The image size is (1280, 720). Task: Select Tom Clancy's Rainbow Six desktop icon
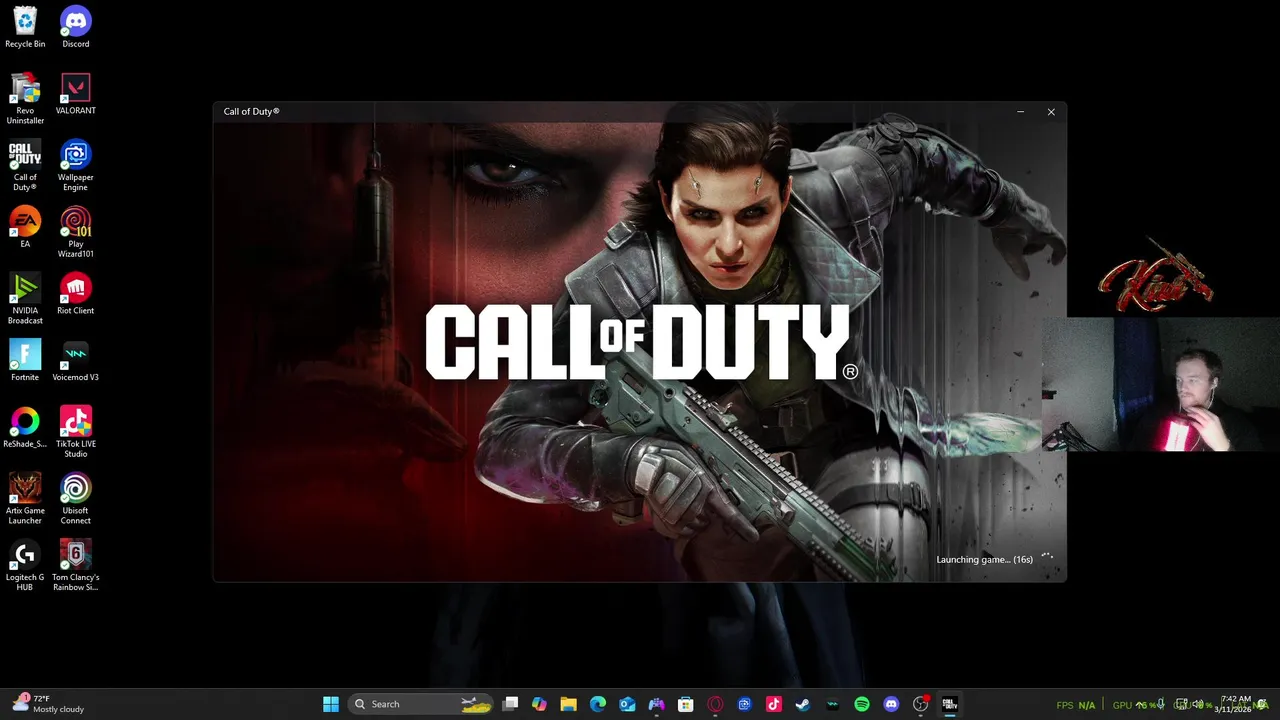(76, 565)
